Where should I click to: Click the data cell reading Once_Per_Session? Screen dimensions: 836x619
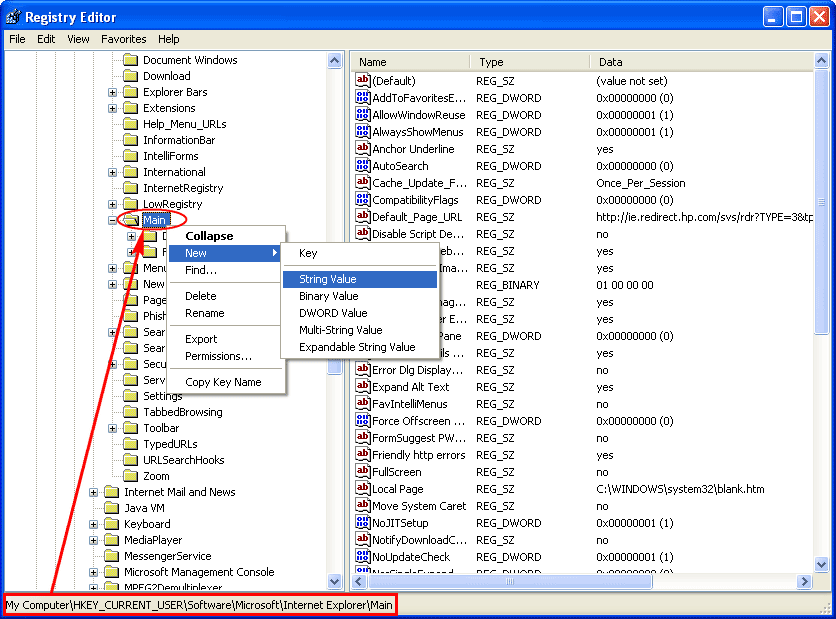(x=641, y=183)
